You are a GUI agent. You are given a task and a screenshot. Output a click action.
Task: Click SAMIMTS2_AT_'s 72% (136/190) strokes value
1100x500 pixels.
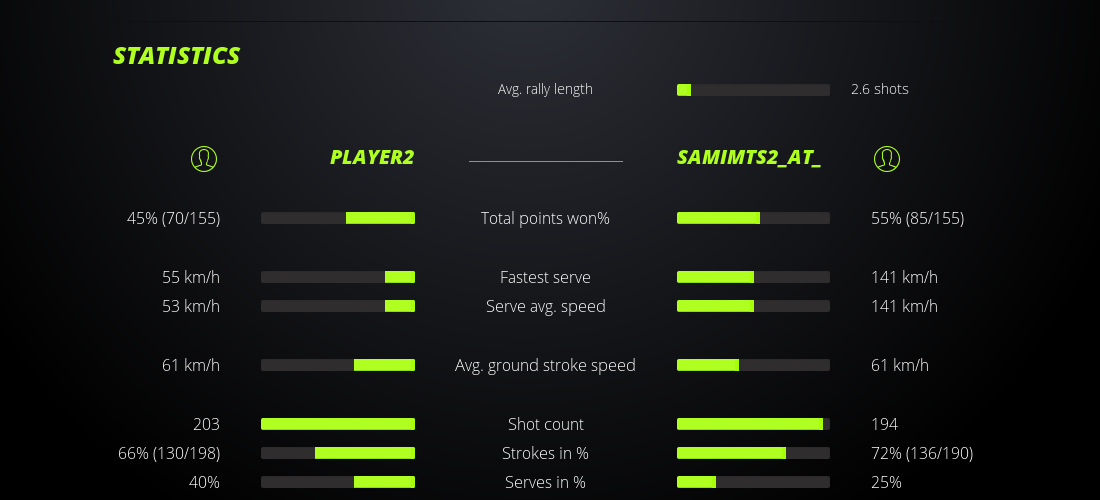[922, 453]
